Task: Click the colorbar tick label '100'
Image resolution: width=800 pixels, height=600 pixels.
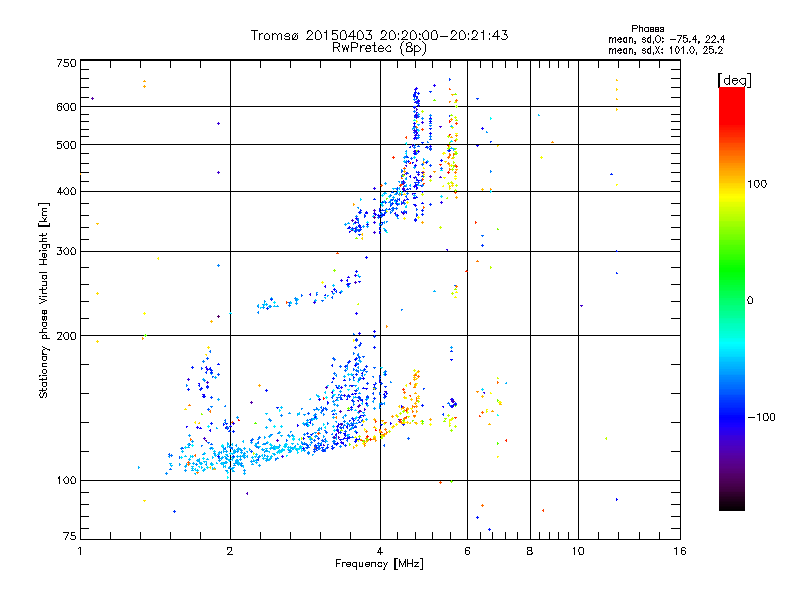Action: point(757,184)
